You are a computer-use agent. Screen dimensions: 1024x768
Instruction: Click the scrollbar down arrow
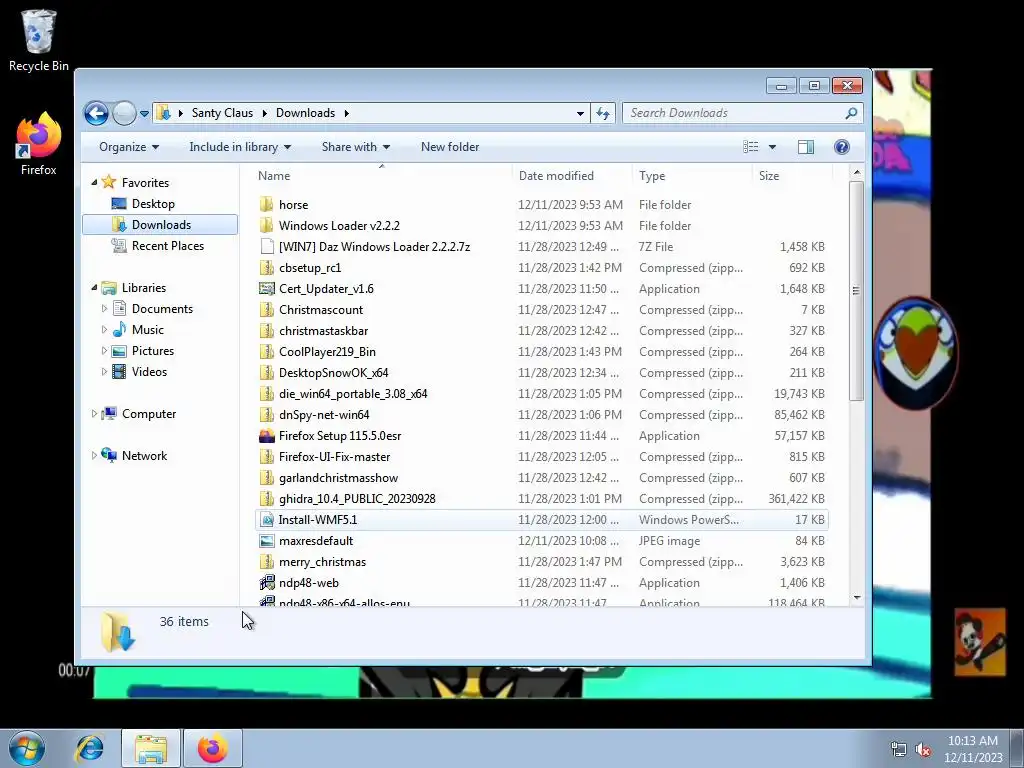(x=856, y=598)
